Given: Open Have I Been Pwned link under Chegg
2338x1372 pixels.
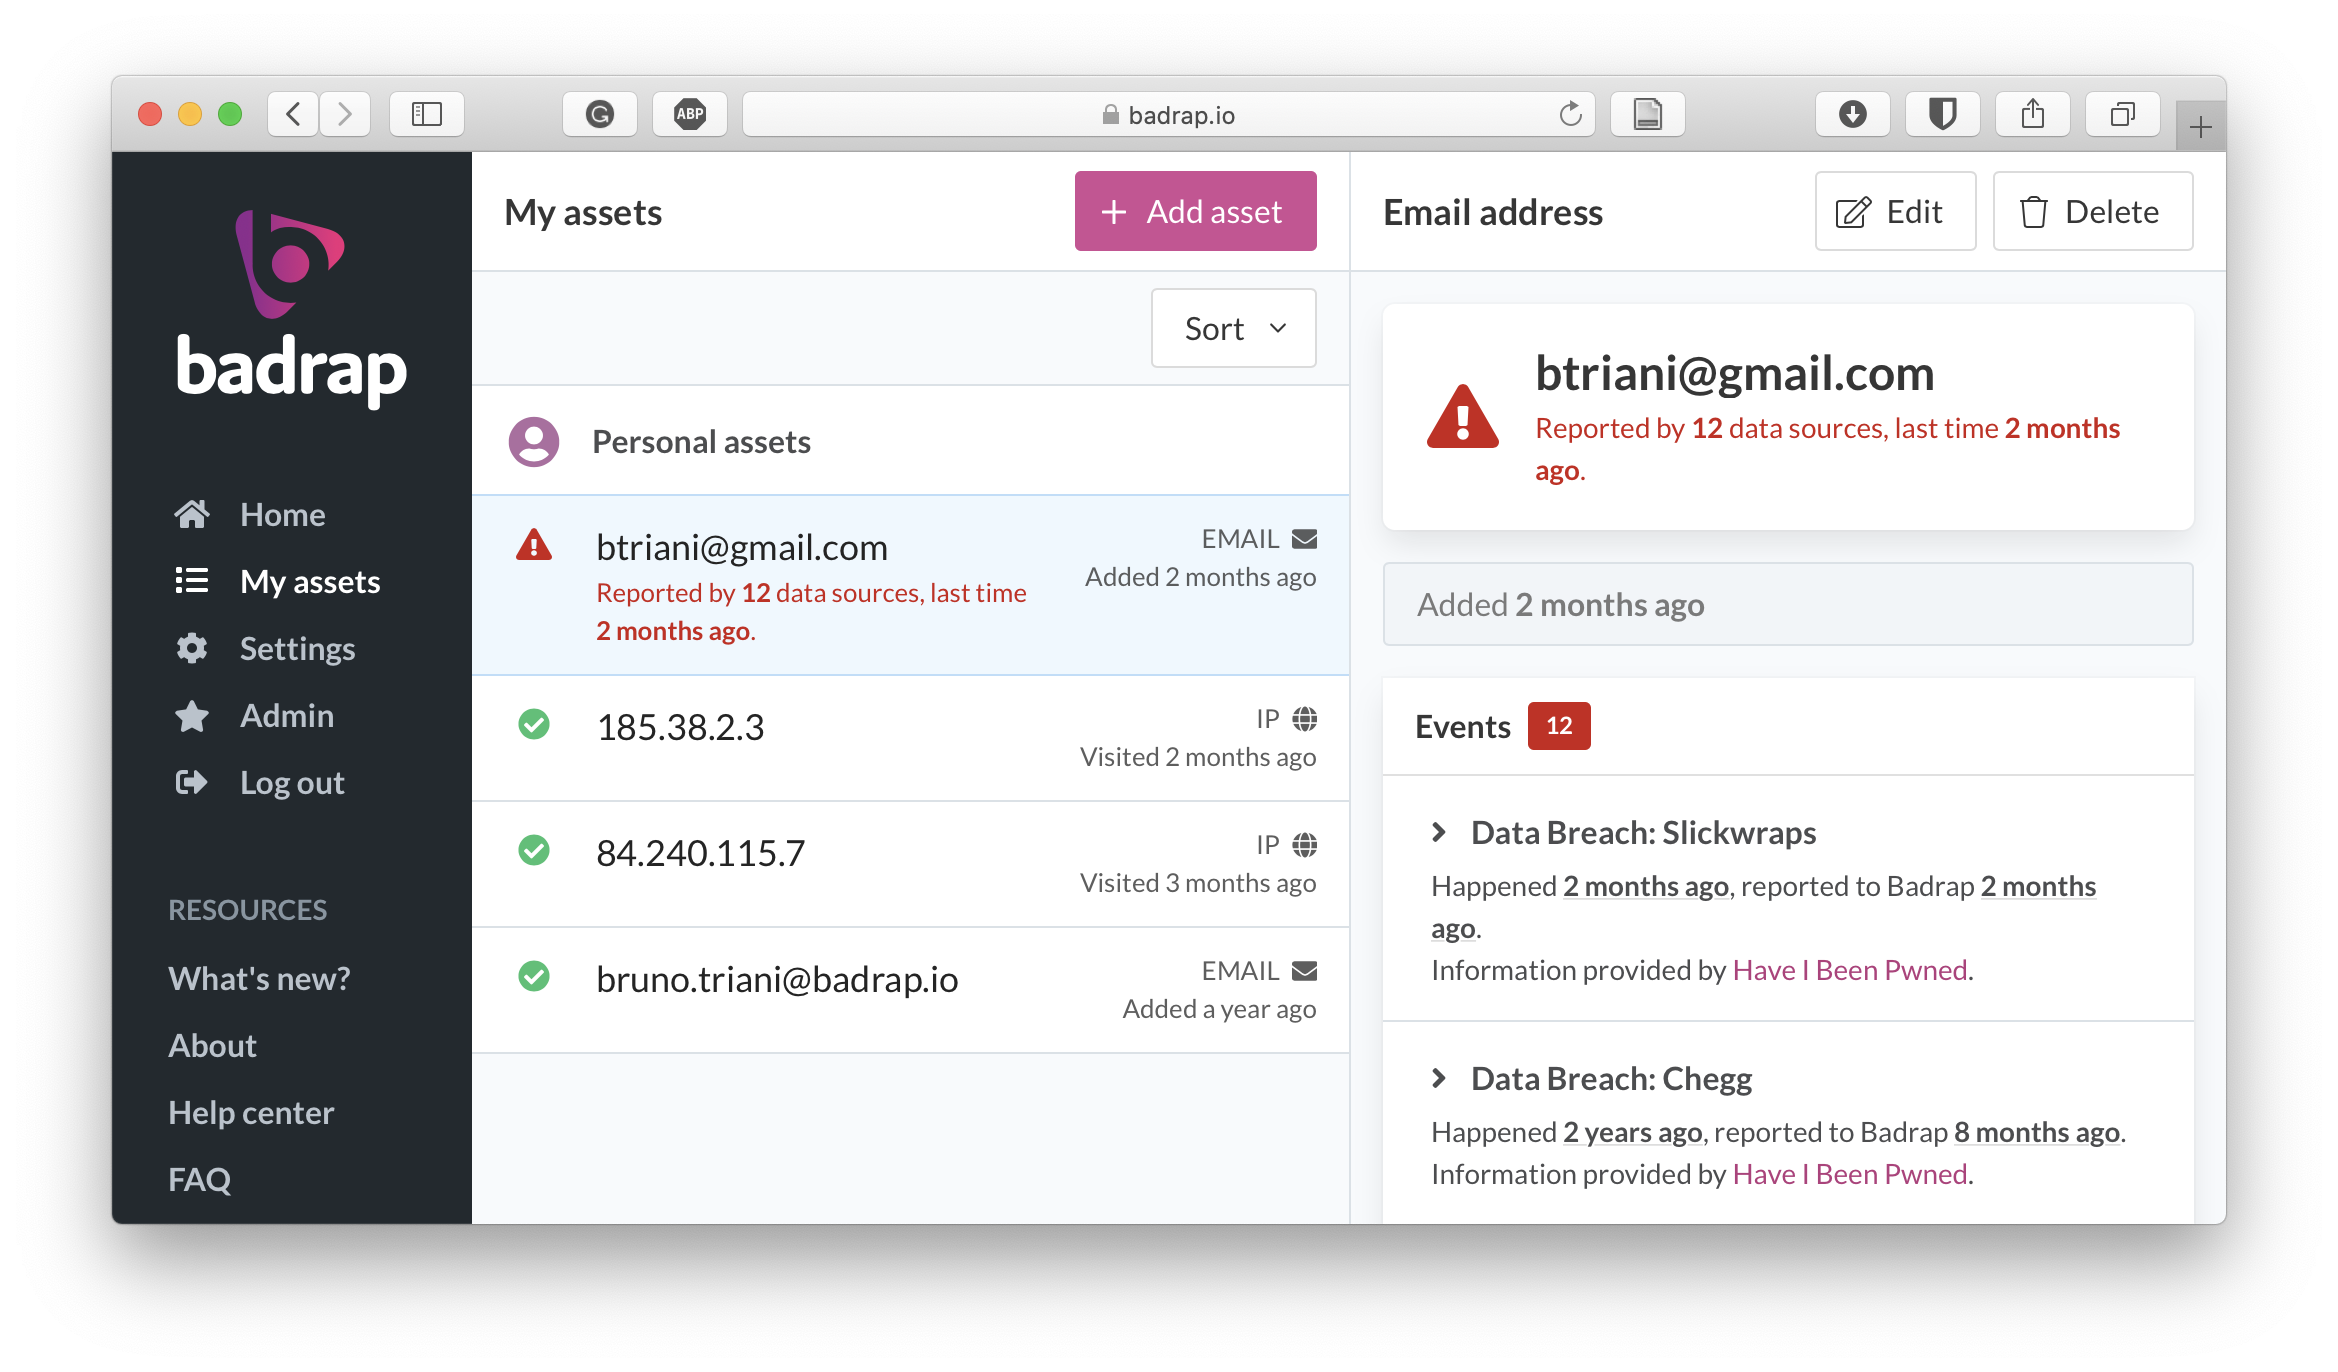Looking at the screenshot, I should coord(1850,1174).
